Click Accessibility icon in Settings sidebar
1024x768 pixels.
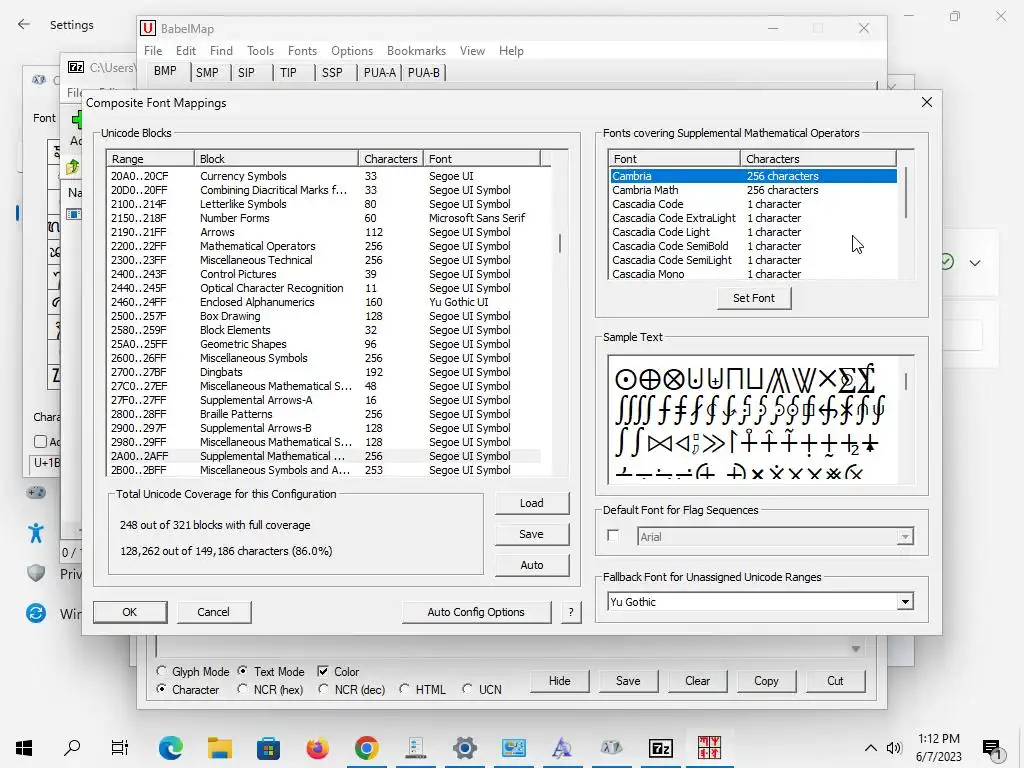click(36, 533)
